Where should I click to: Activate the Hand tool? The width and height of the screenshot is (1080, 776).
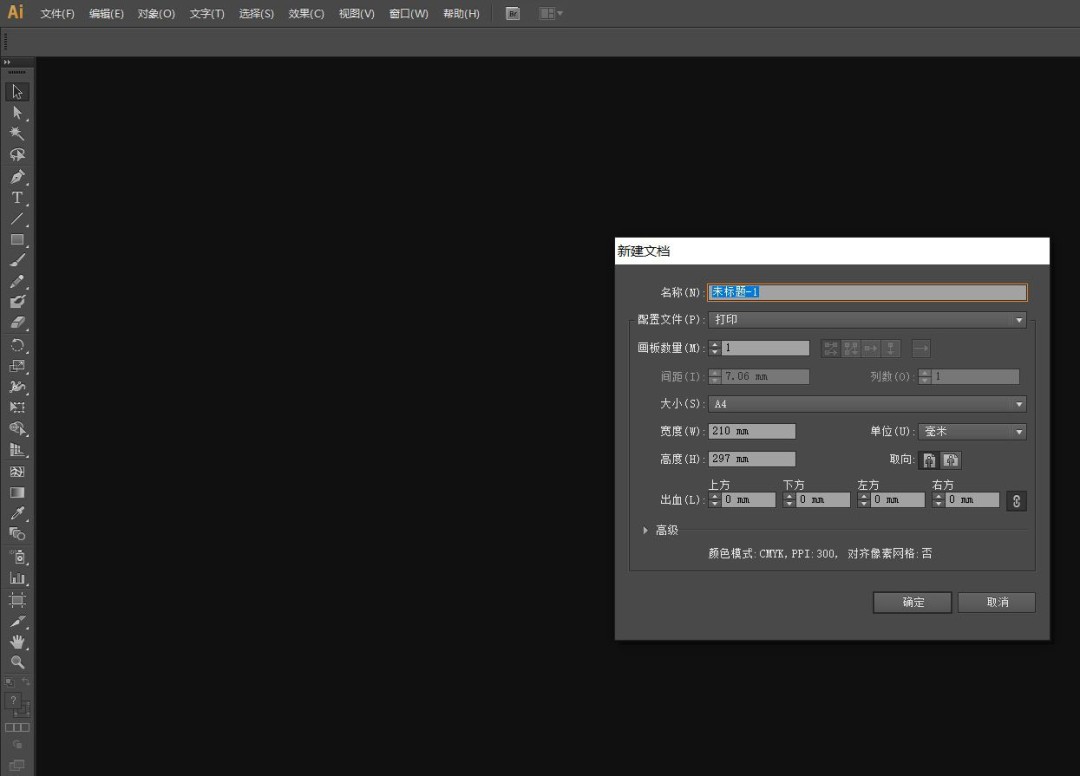17,642
